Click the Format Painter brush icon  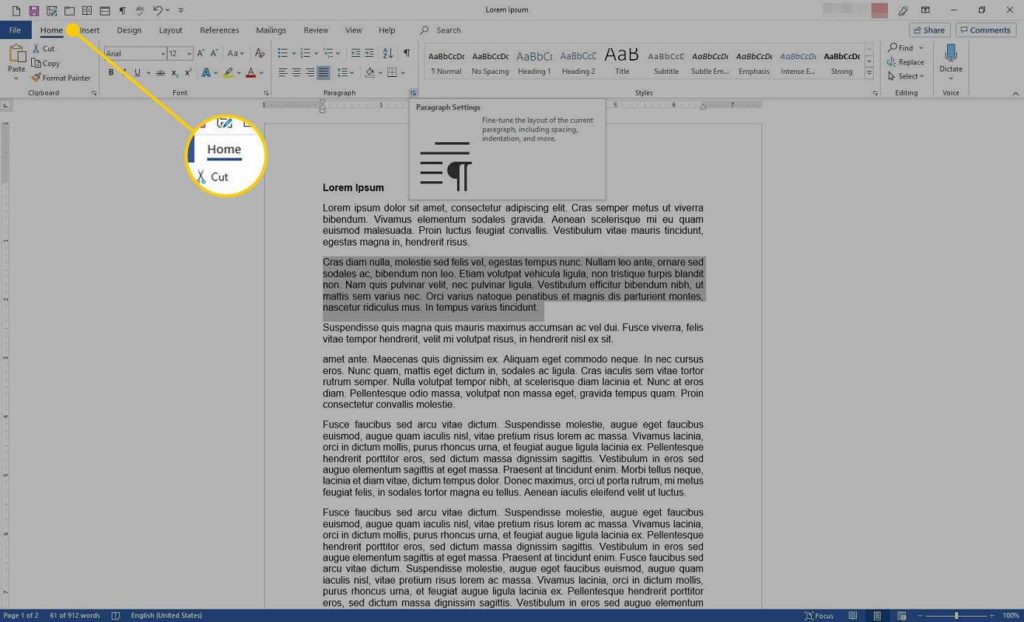click(36, 78)
